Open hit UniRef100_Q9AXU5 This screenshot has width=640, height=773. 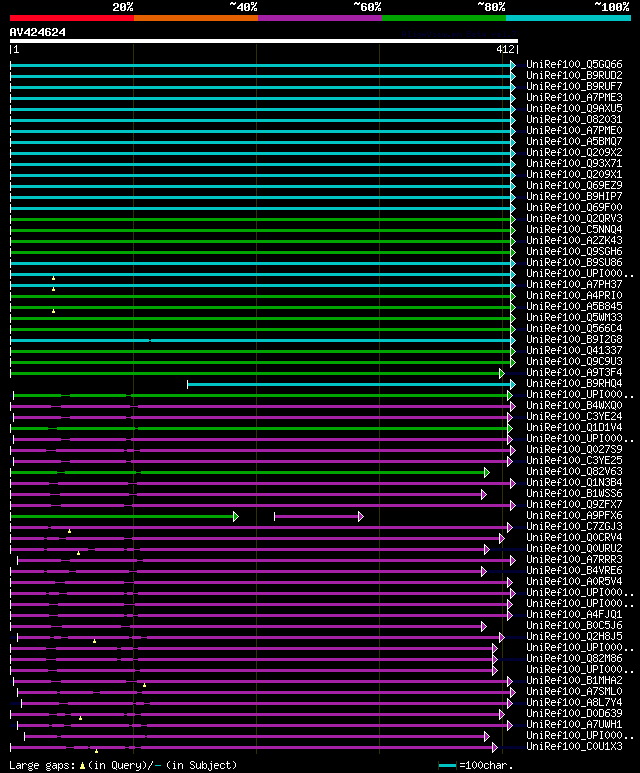pyautogui.click(x=574, y=108)
